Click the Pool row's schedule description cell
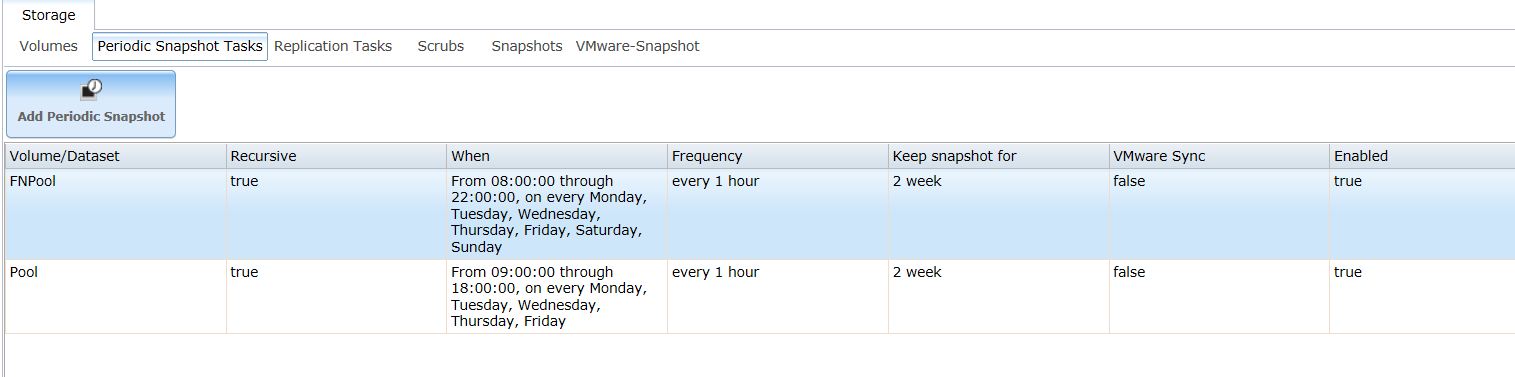Screen dimensions: 1515x377 557,297
